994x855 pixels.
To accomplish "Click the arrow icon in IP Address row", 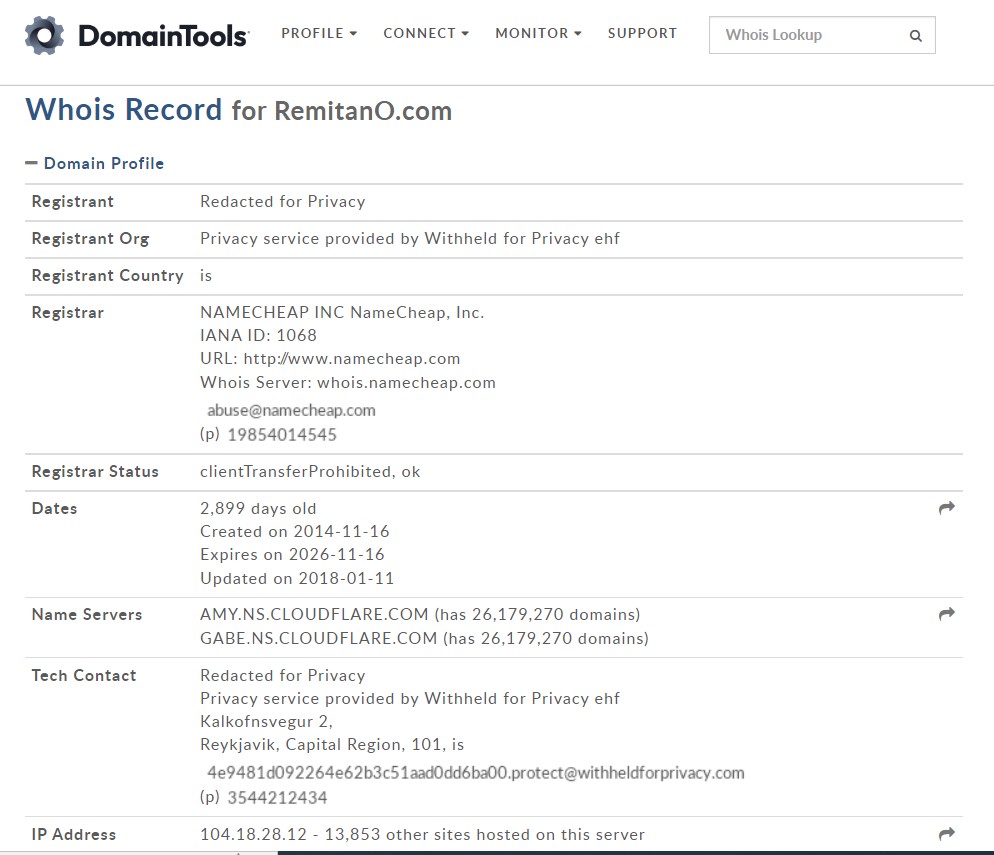I will point(946,834).
